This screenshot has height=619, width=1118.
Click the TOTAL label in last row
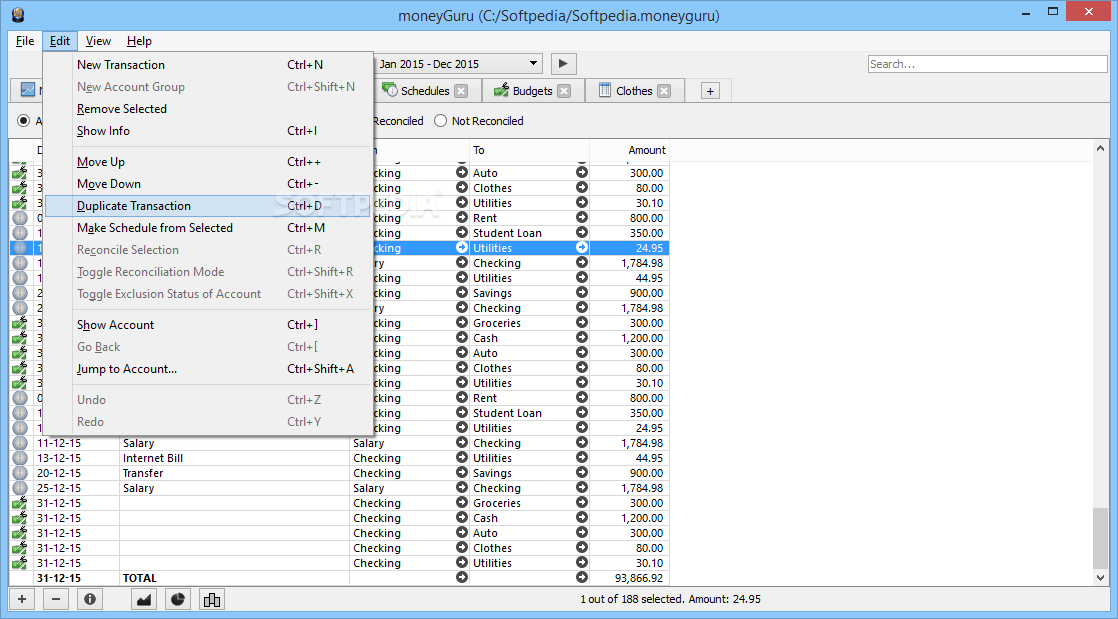click(140, 578)
